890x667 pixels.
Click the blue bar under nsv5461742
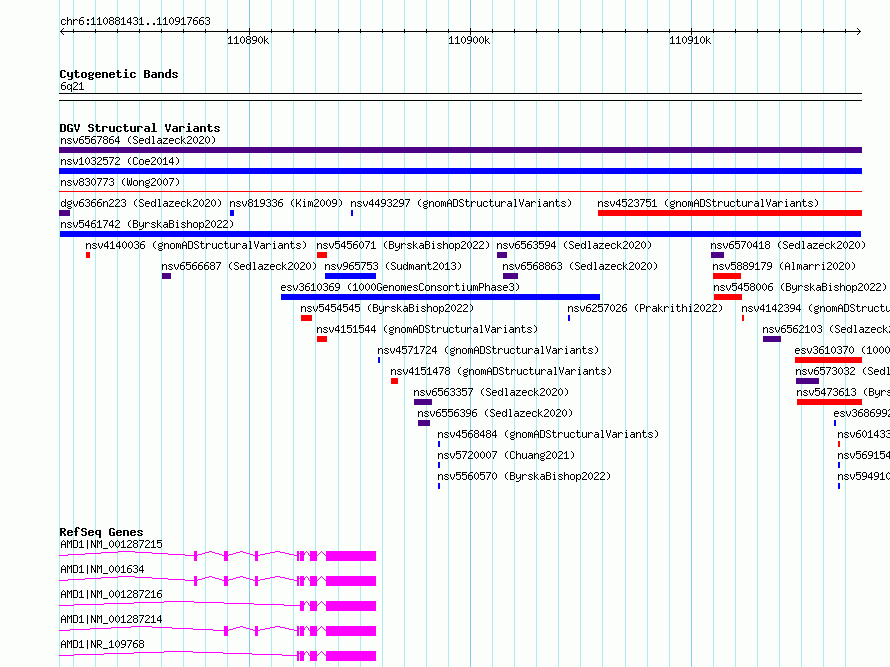click(x=460, y=234)
